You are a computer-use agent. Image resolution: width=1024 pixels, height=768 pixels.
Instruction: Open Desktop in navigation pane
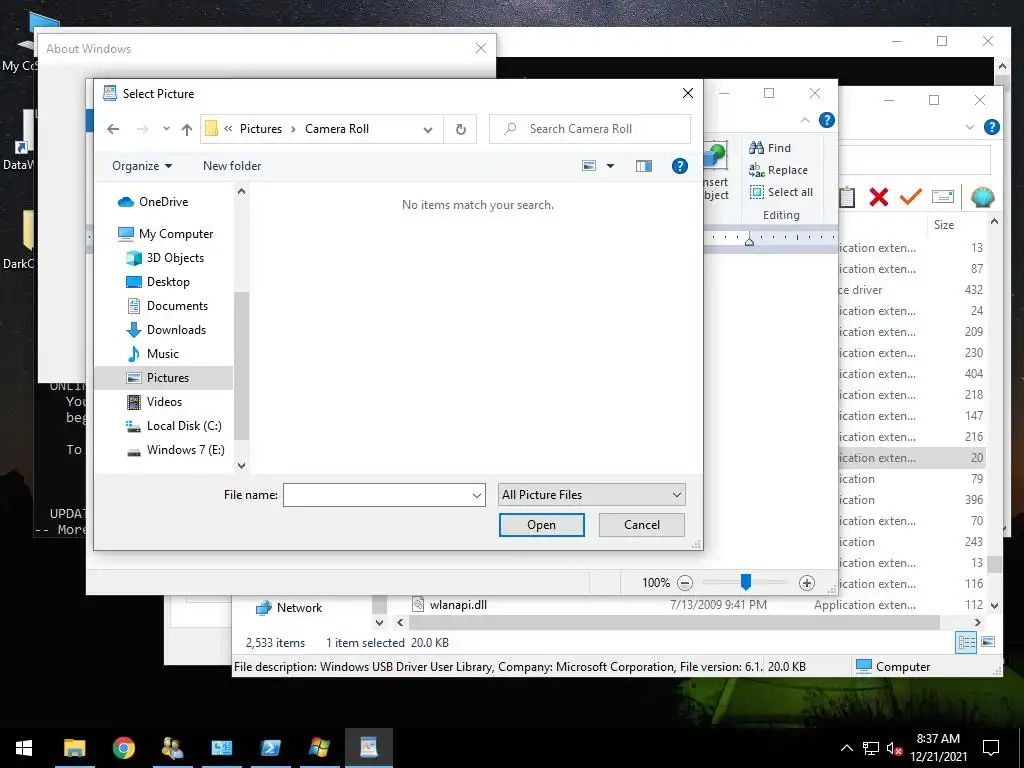point(168,282)
